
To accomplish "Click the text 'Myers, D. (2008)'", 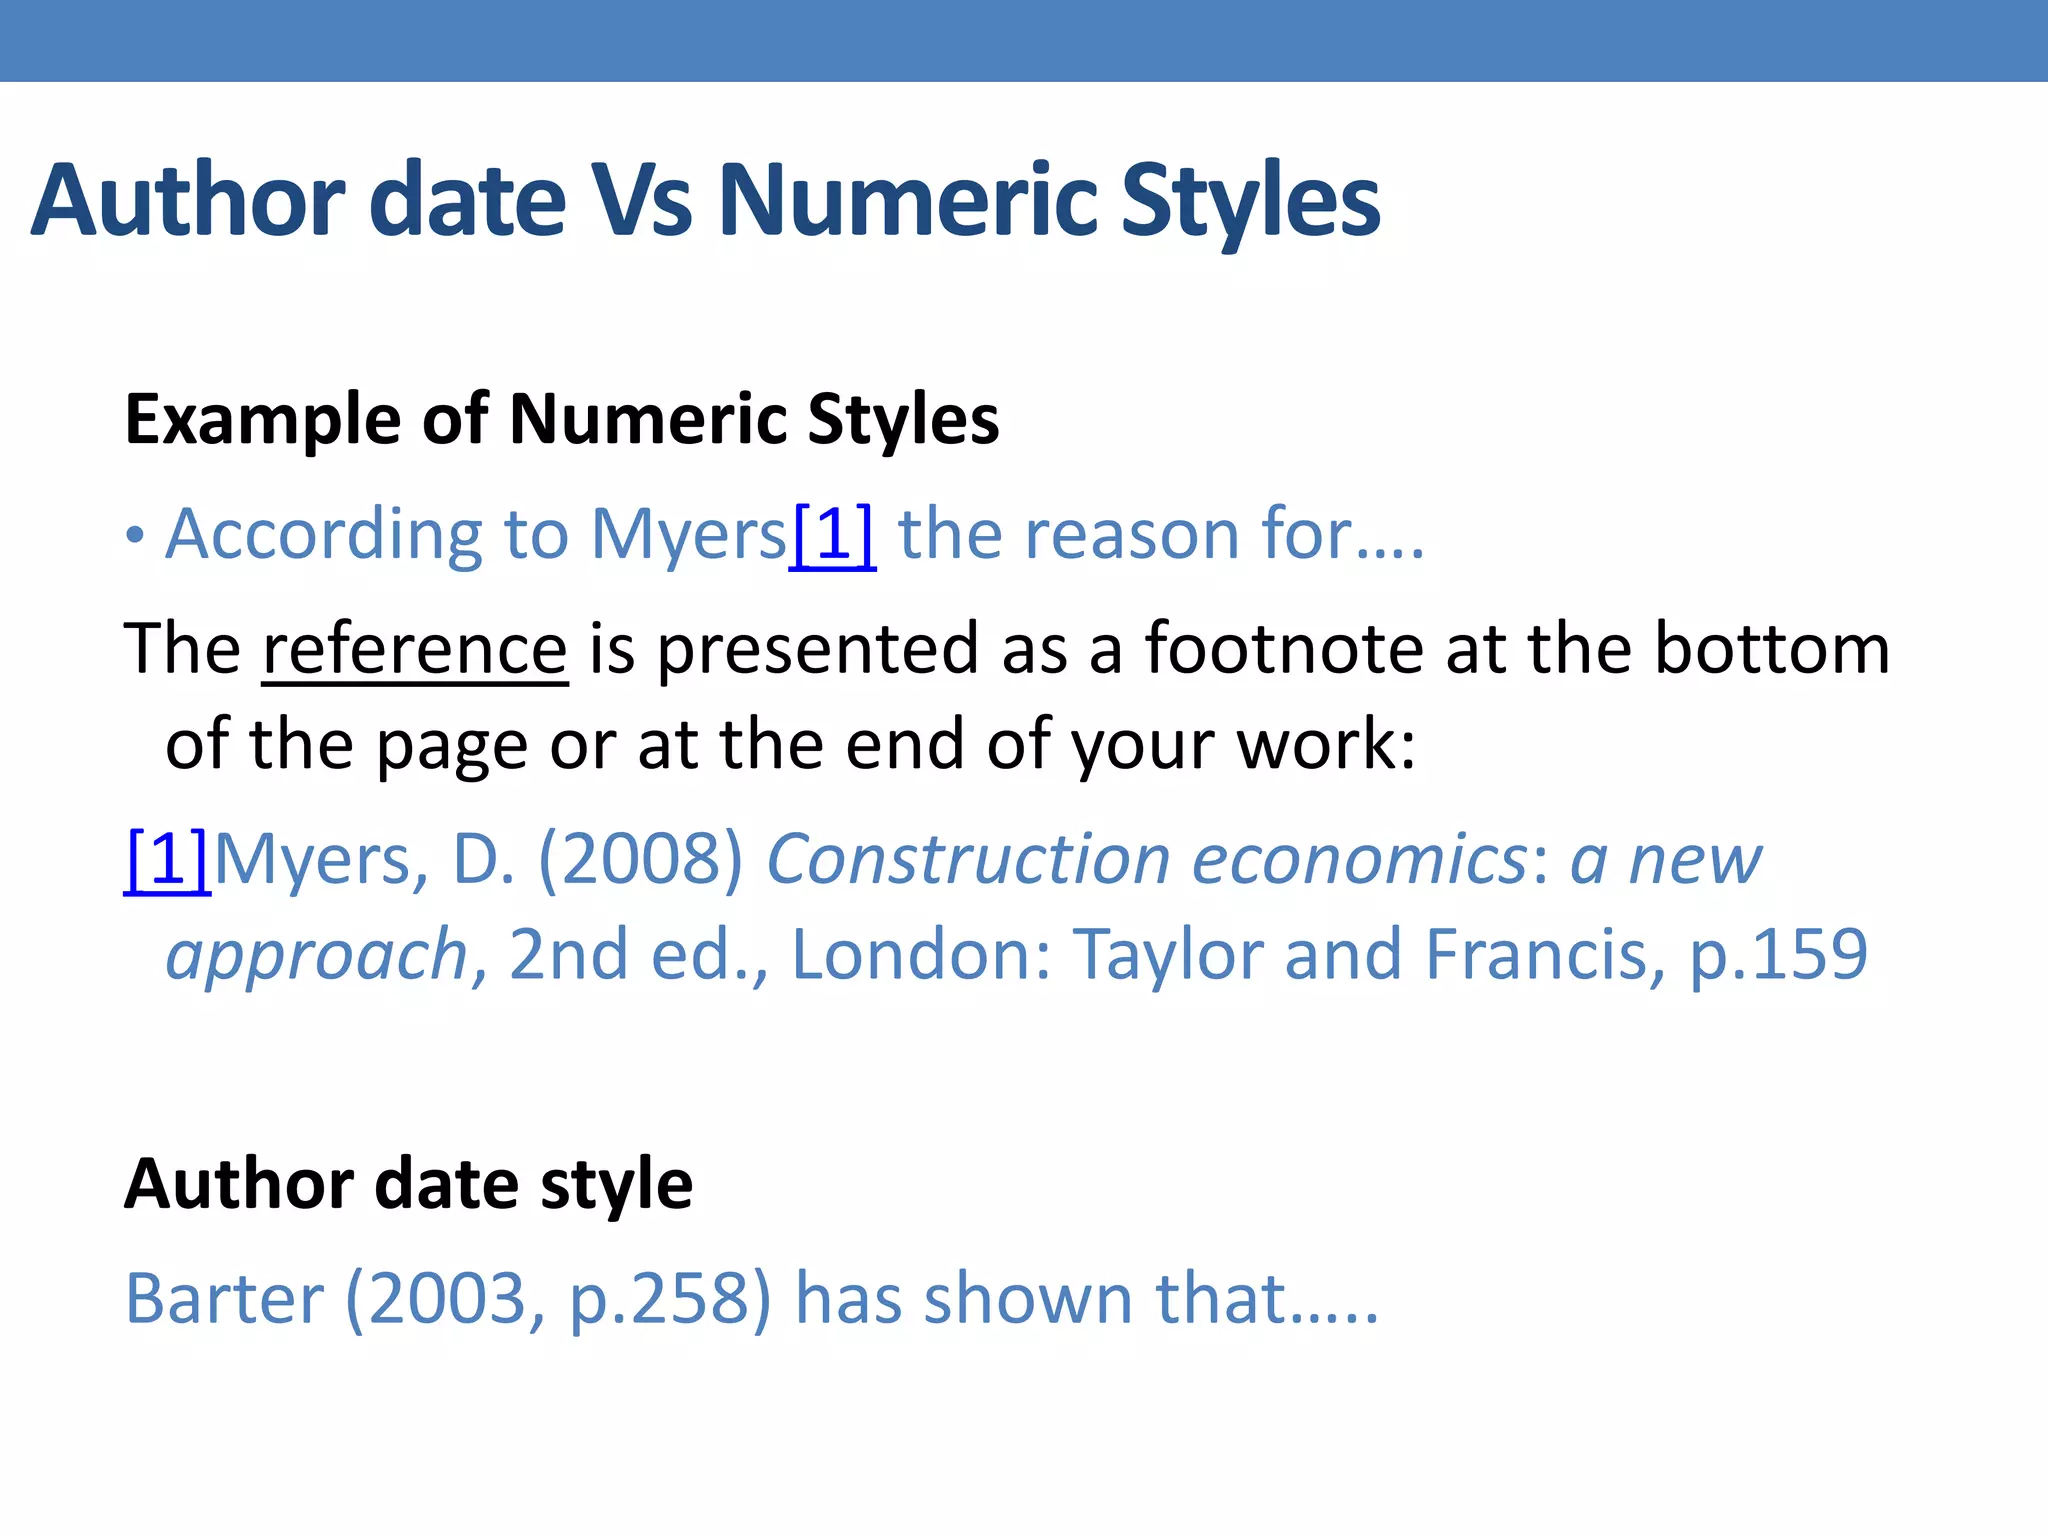I will click(x=479, y=860).
